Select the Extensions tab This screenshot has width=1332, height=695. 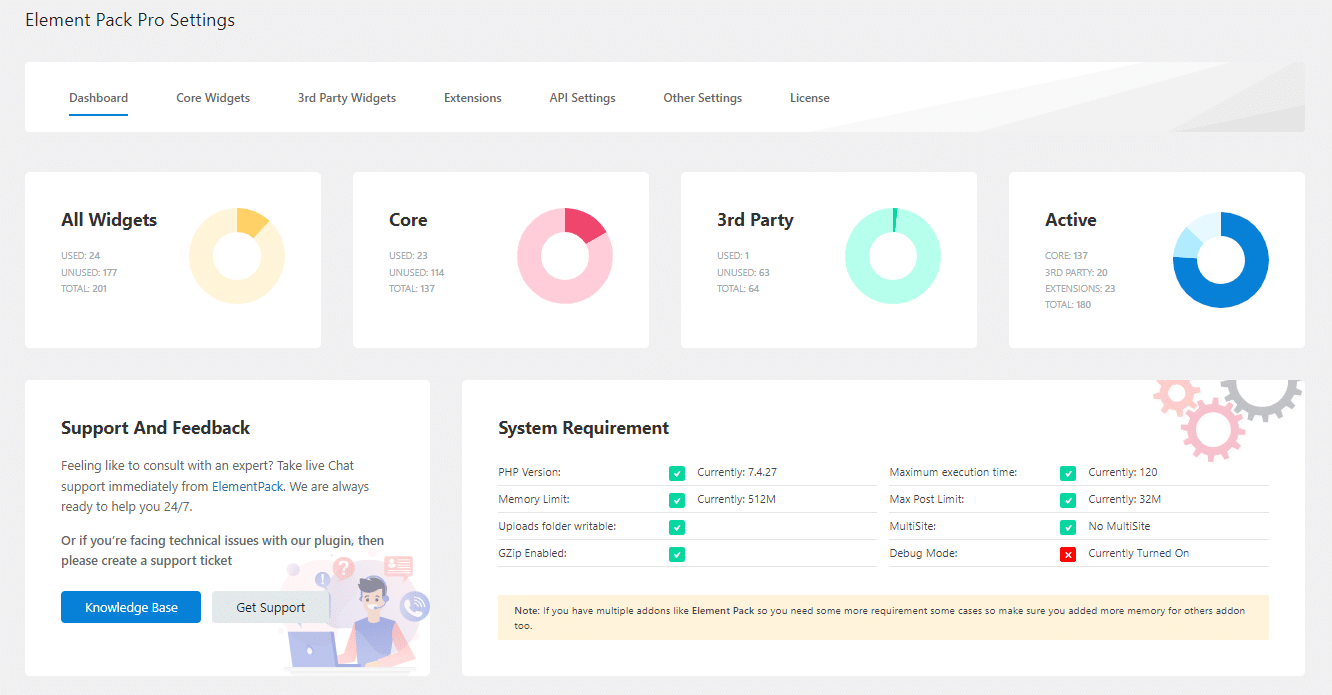click(472, 97)
